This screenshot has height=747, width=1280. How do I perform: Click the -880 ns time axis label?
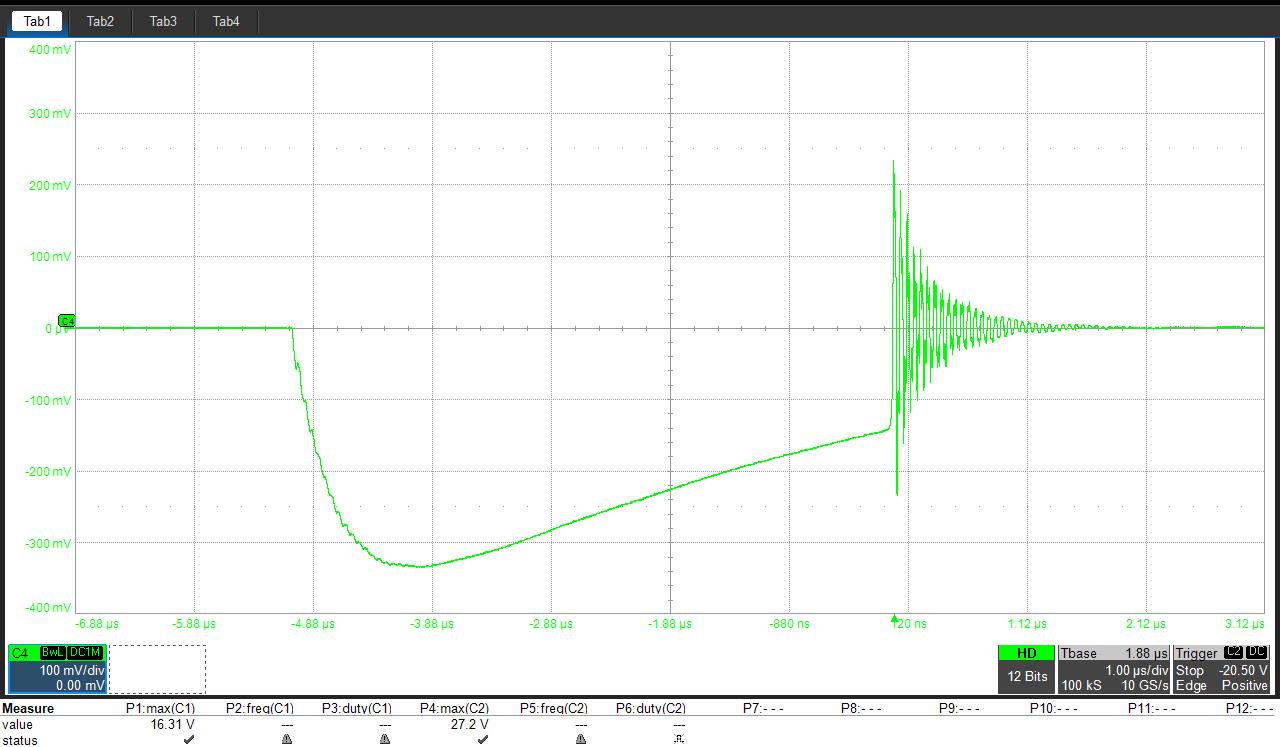[789, 623]
